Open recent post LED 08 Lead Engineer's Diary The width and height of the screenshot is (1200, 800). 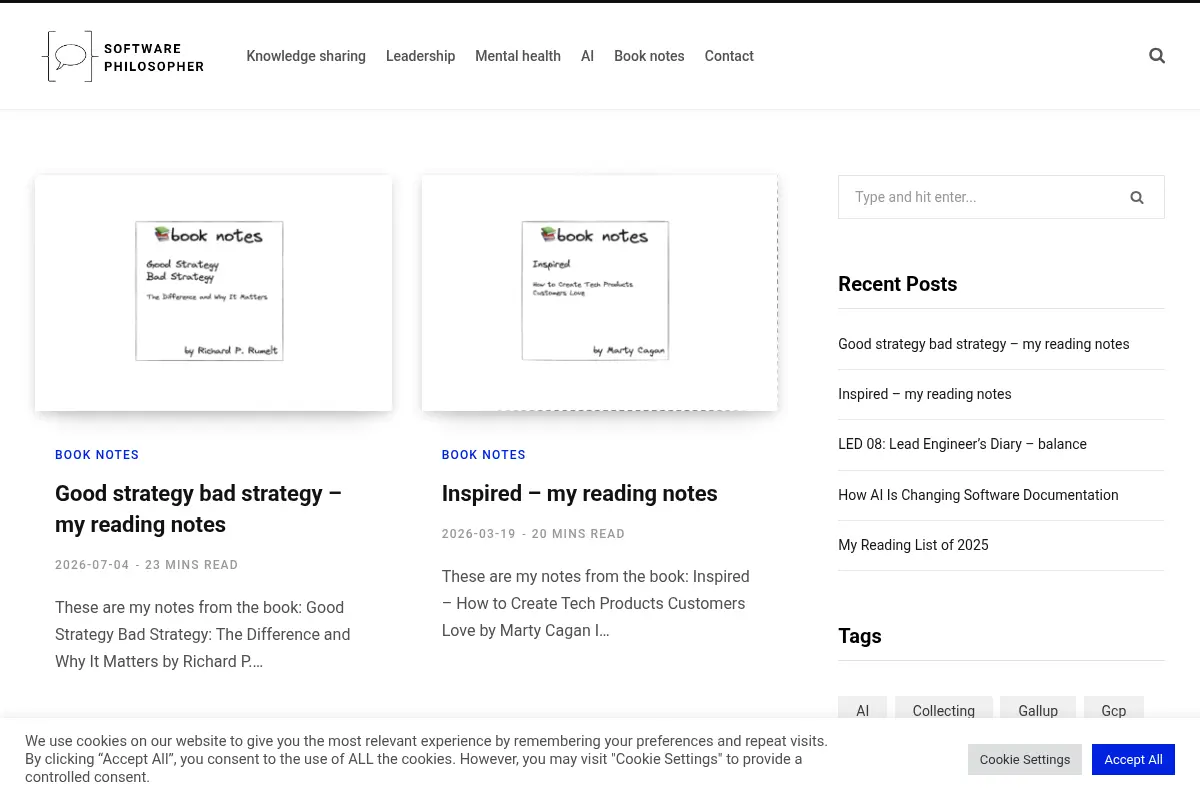pos(962,444)
